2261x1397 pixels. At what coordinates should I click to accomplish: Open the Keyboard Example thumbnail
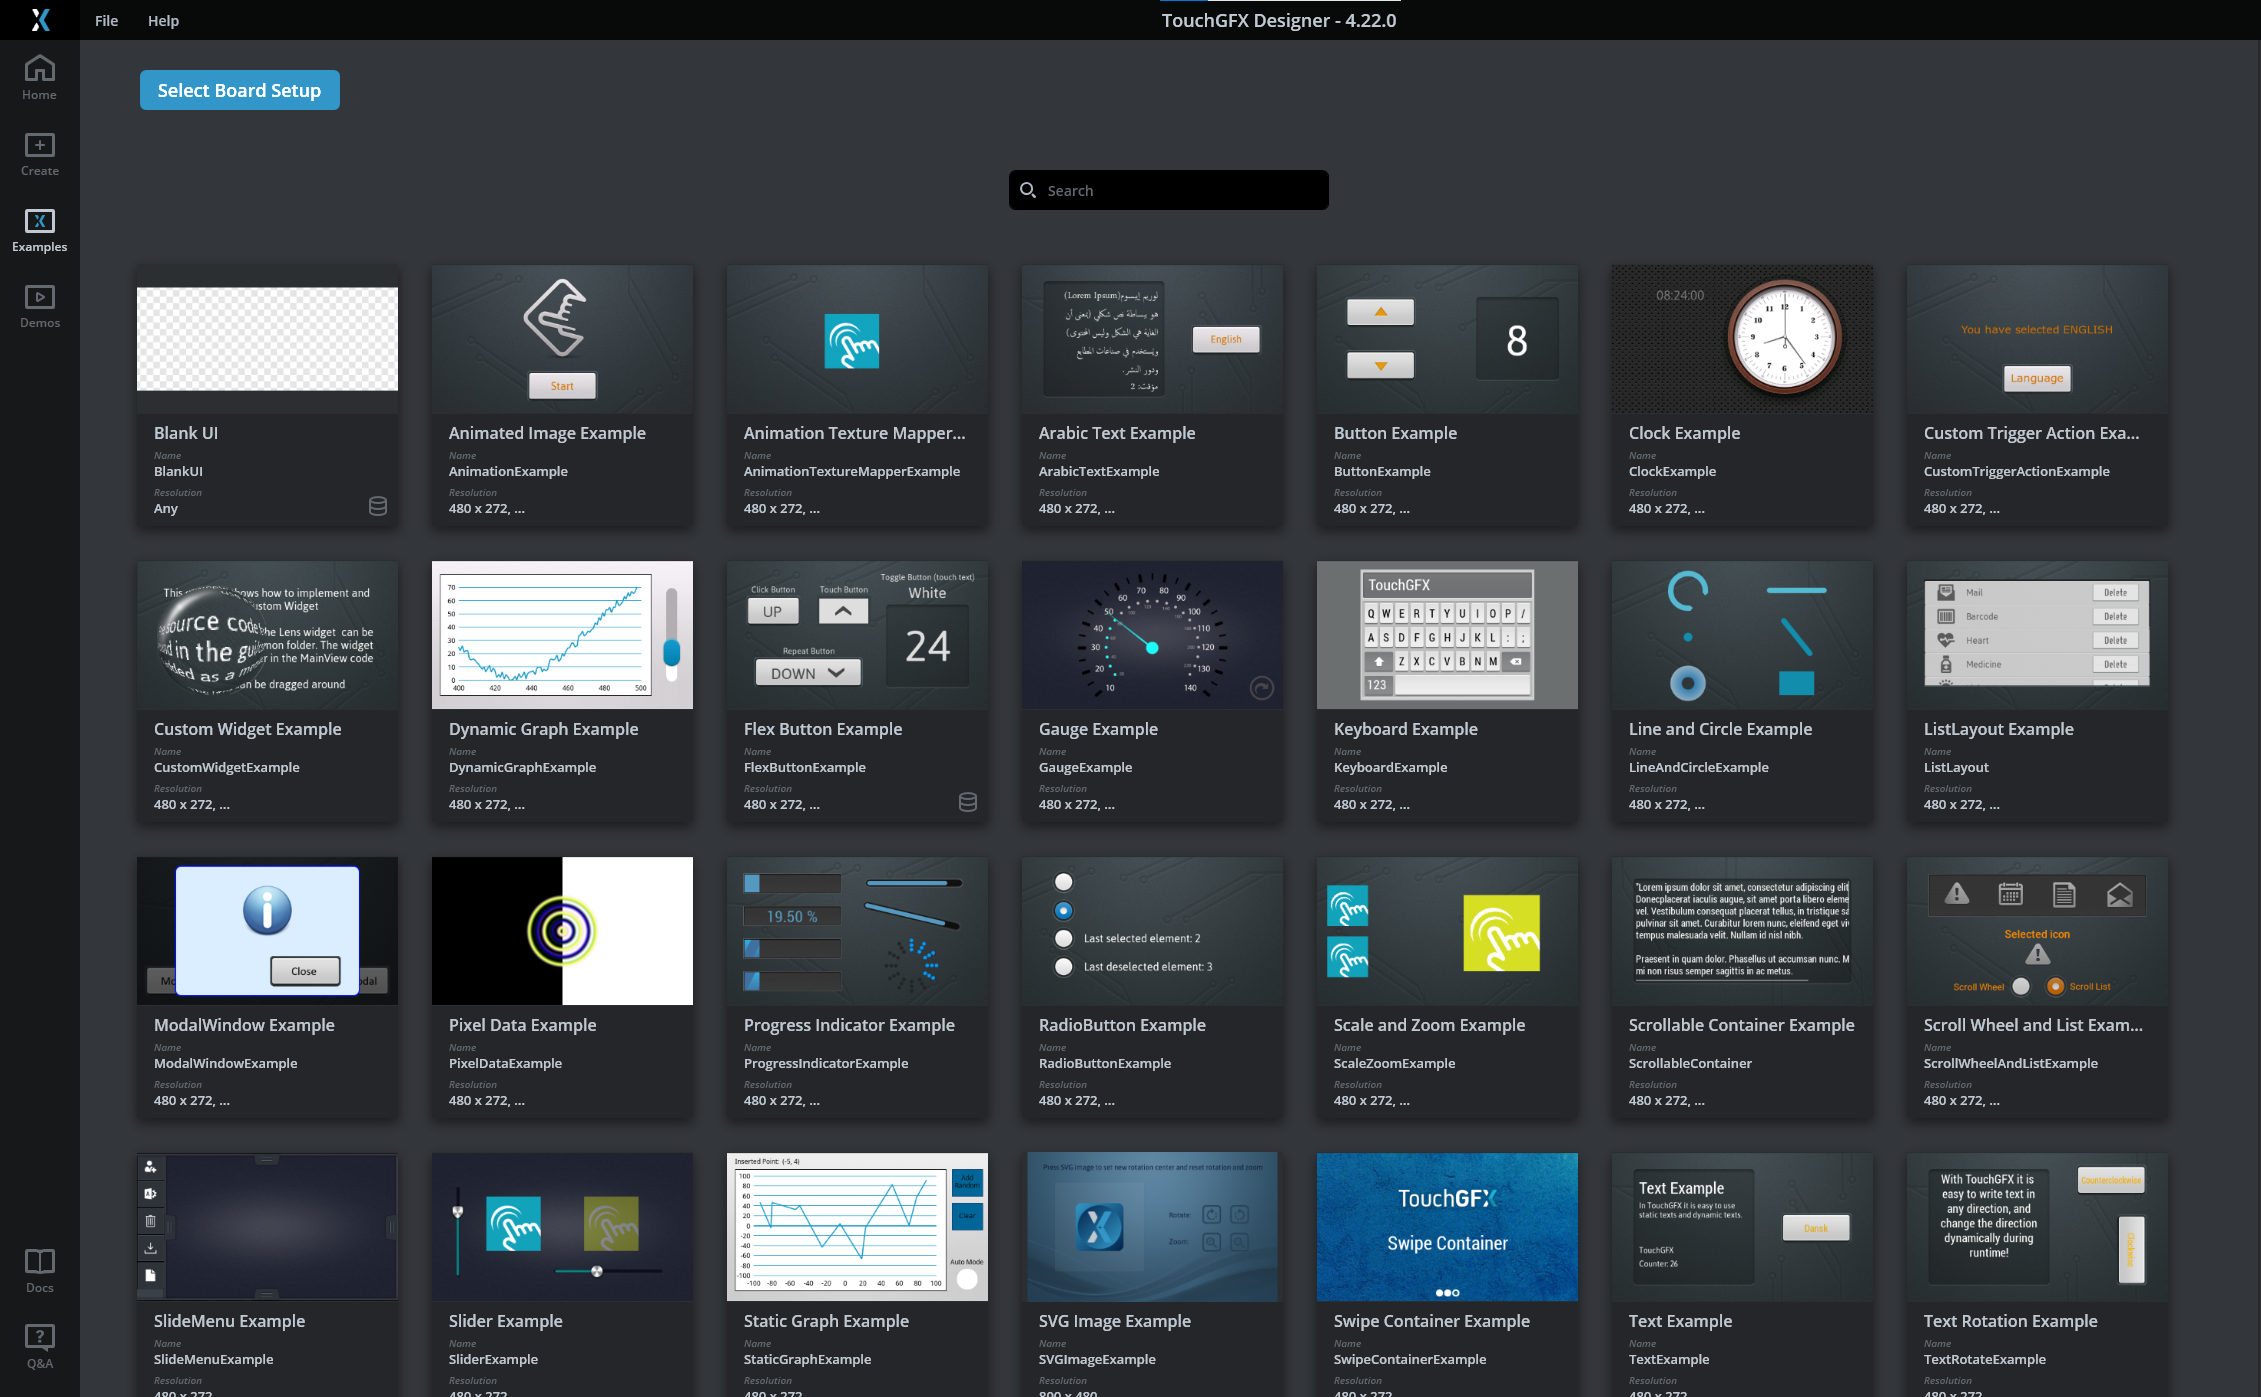click(x=1447, y=635)
